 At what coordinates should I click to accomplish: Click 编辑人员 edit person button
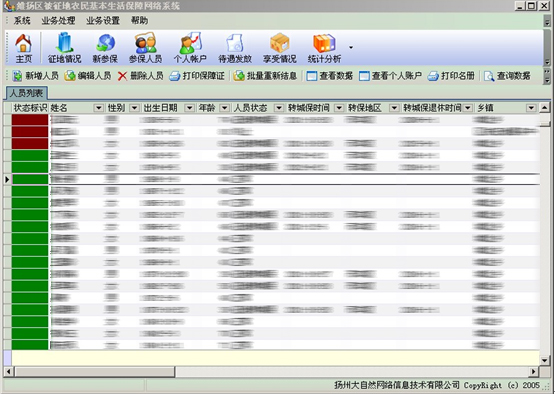tap(88, 75)
